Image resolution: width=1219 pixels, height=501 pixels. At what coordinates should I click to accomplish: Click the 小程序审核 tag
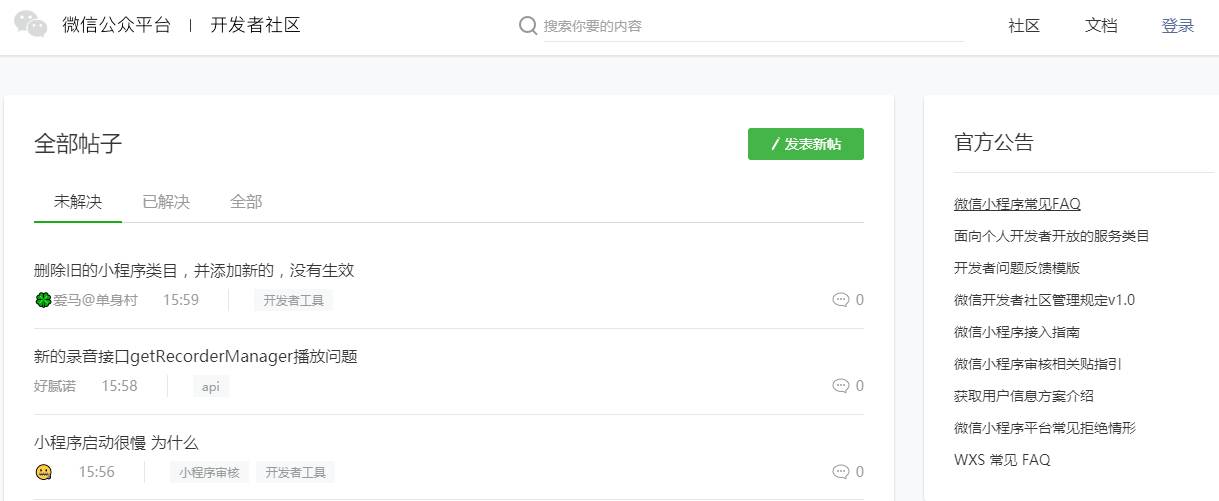pyautogui.click(x=210, y=472)
